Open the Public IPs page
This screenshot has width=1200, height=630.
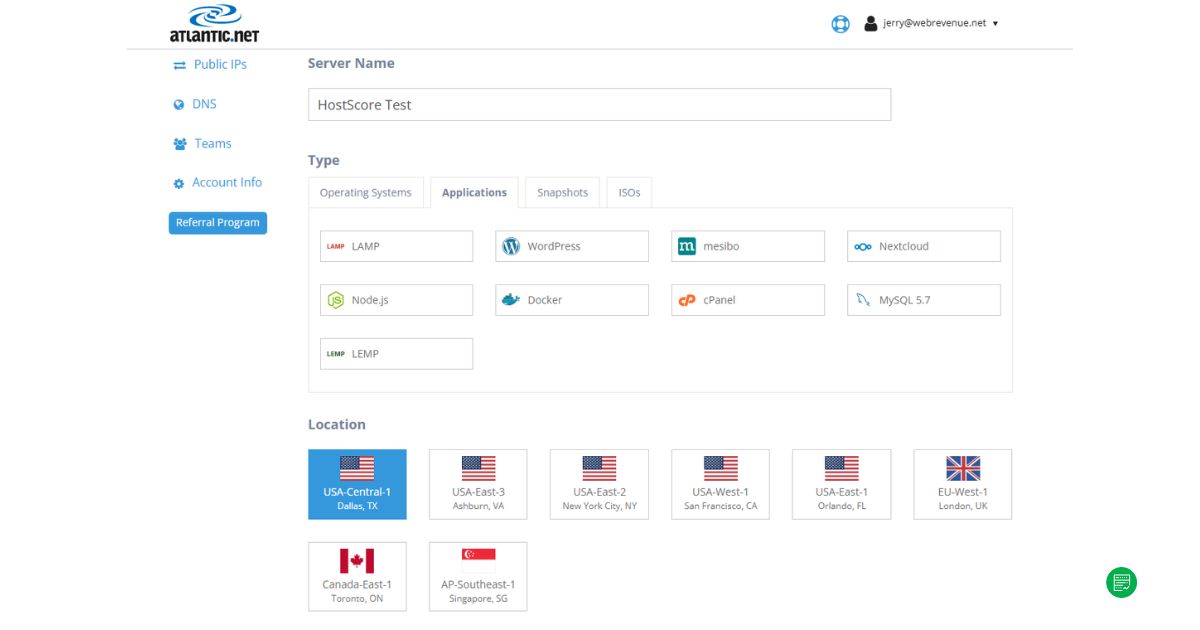[220, 64]
